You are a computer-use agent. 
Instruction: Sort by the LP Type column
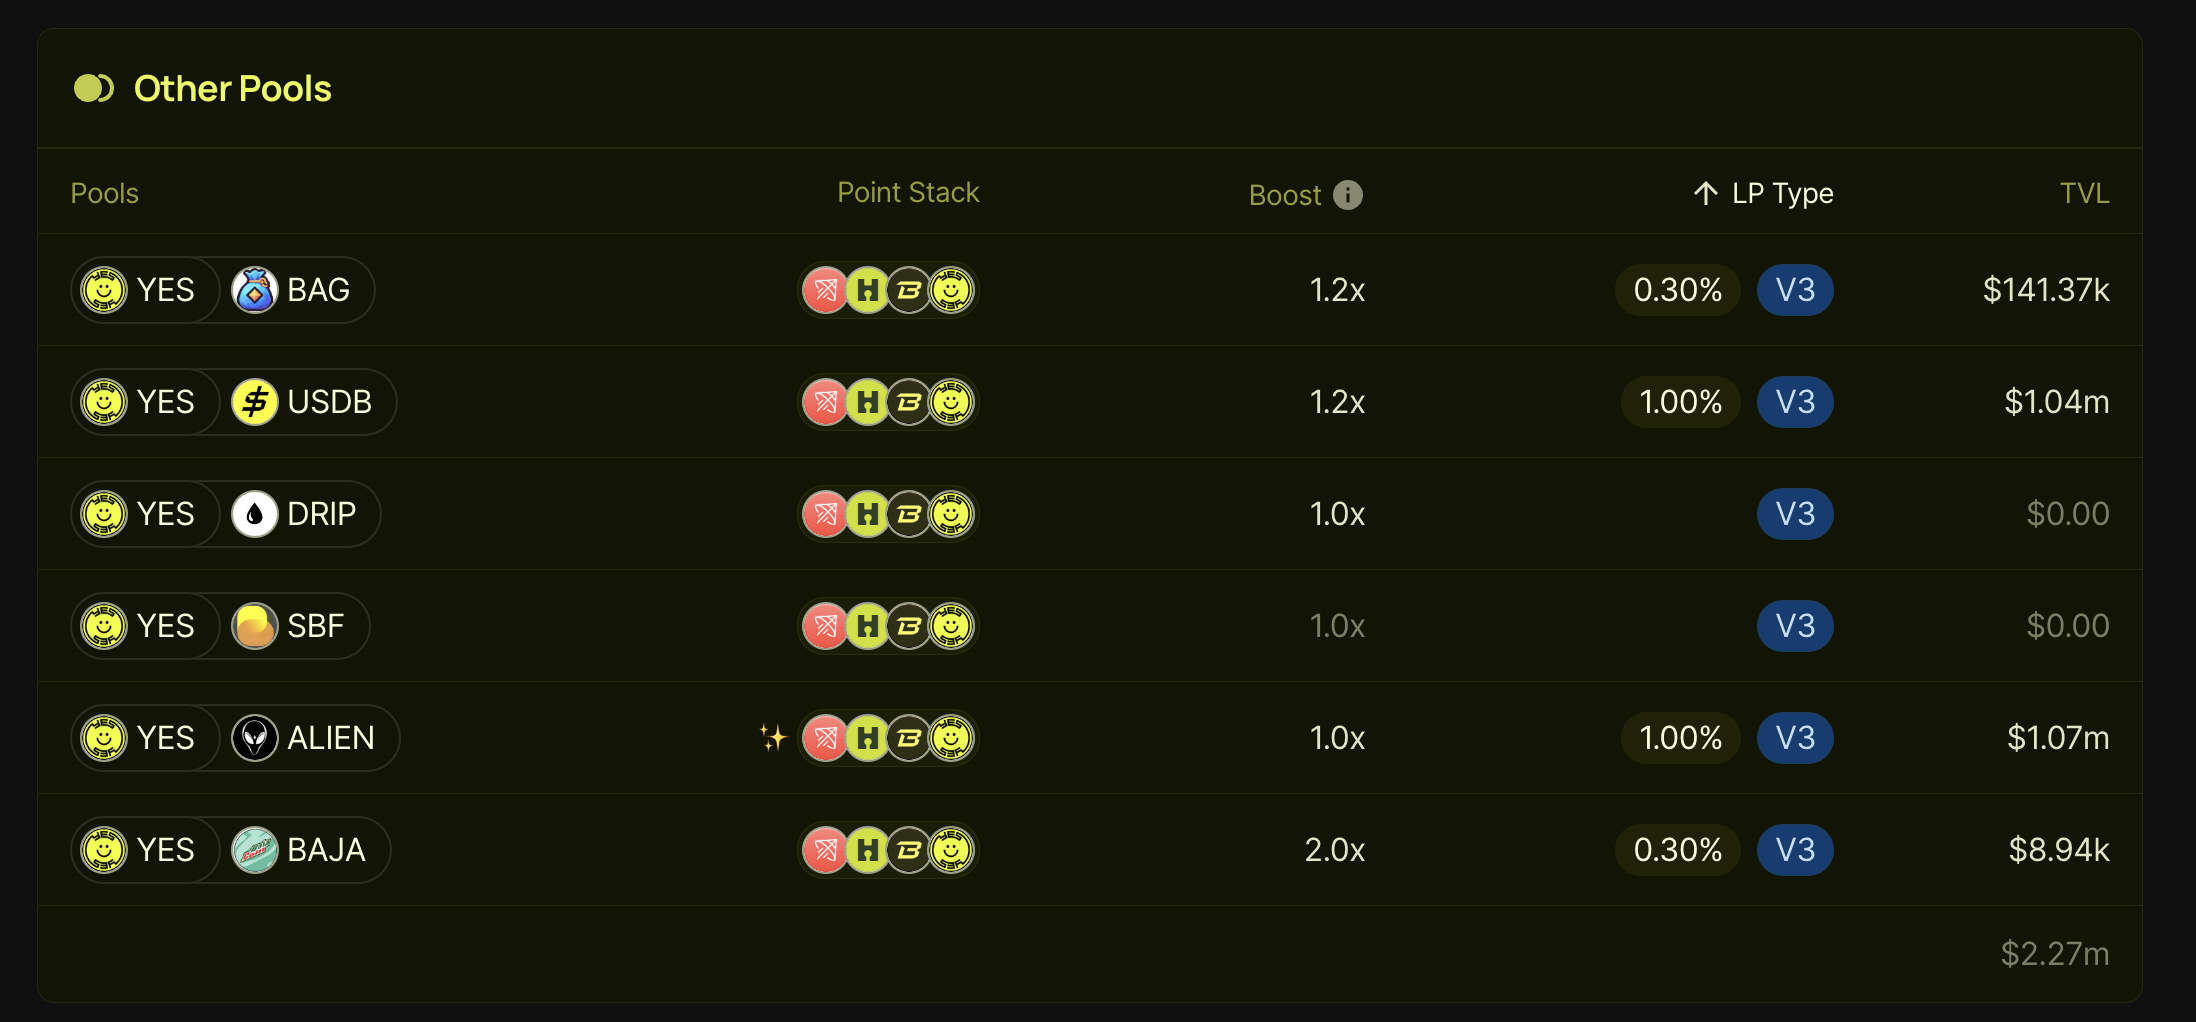[x=1764, y=193]
